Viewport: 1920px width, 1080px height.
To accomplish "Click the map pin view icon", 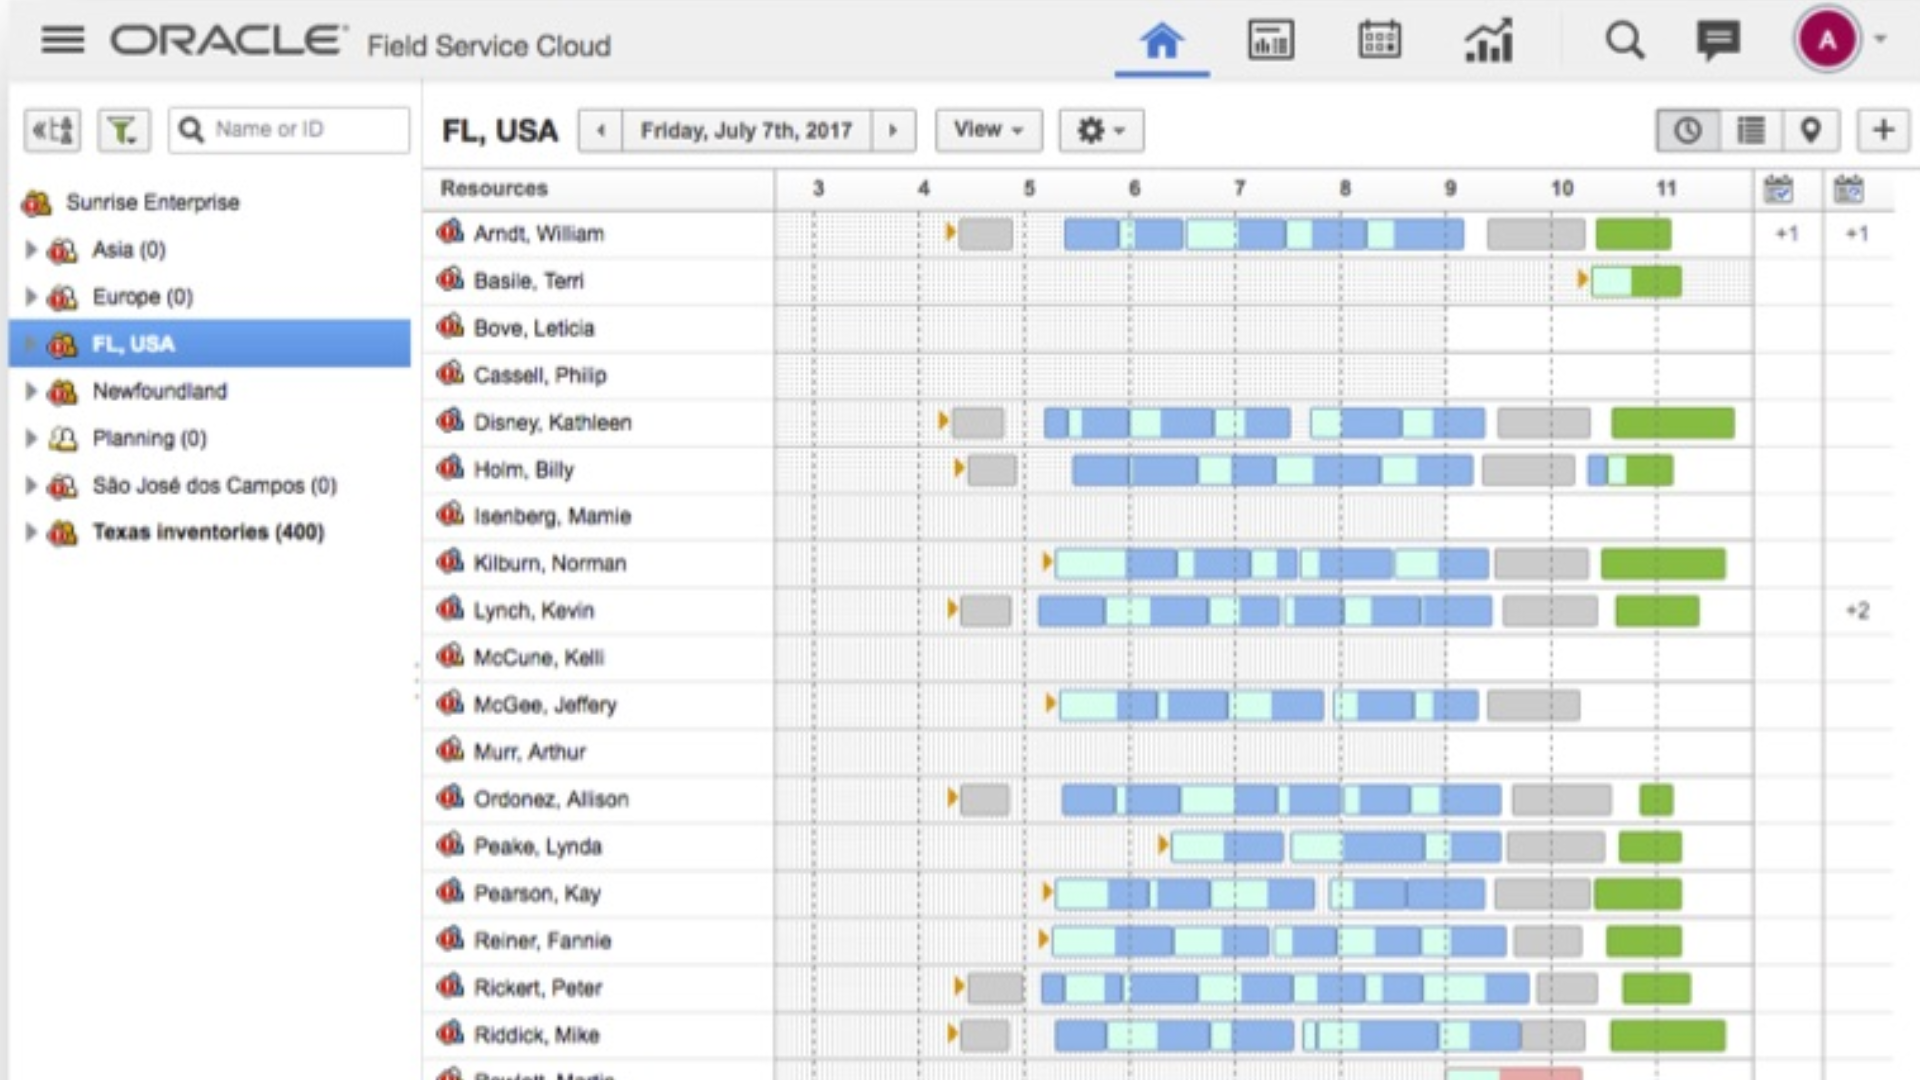I will pyautogui.click(x=1810, y=129).
